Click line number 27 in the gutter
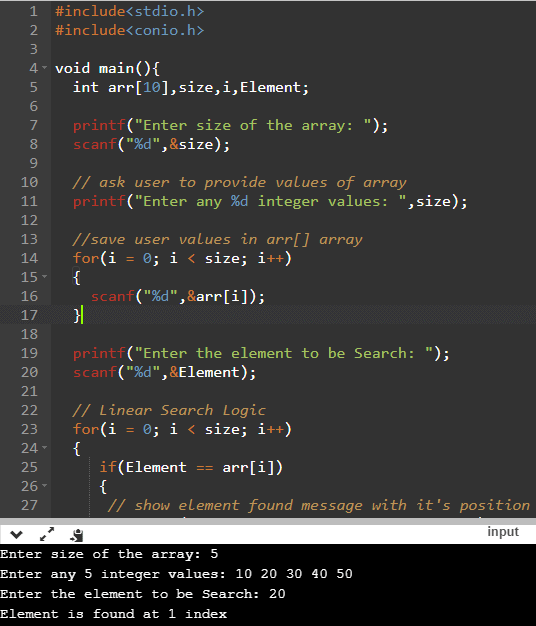Screen dimensions: 536x626 coord(29,505)
